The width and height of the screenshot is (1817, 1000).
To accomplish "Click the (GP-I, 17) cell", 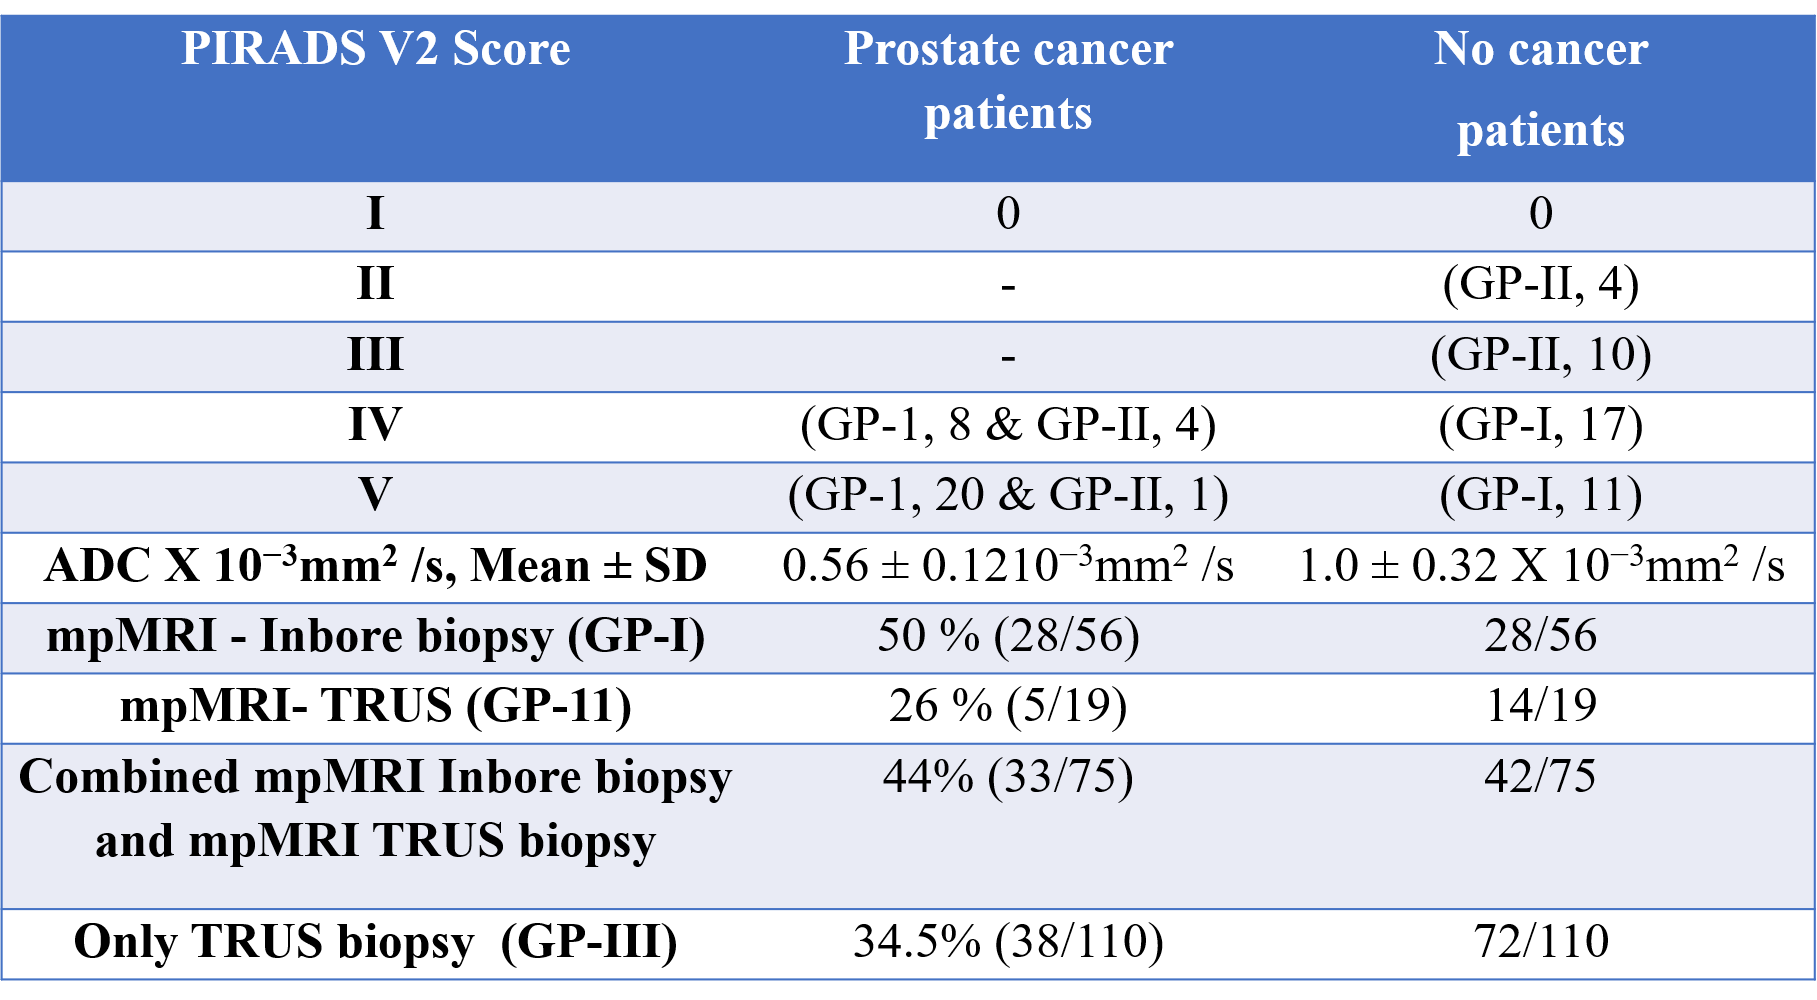I will click(1540, 425).
